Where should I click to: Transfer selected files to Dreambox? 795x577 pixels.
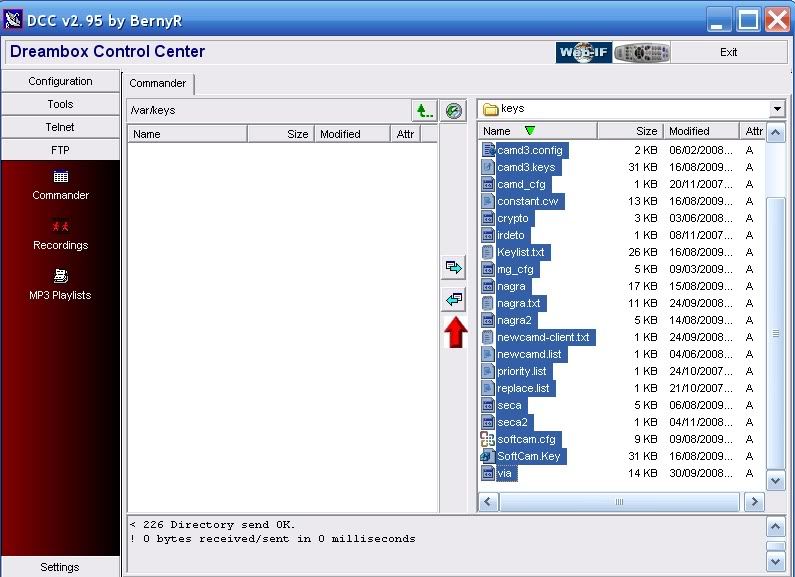tap(453, 299)
